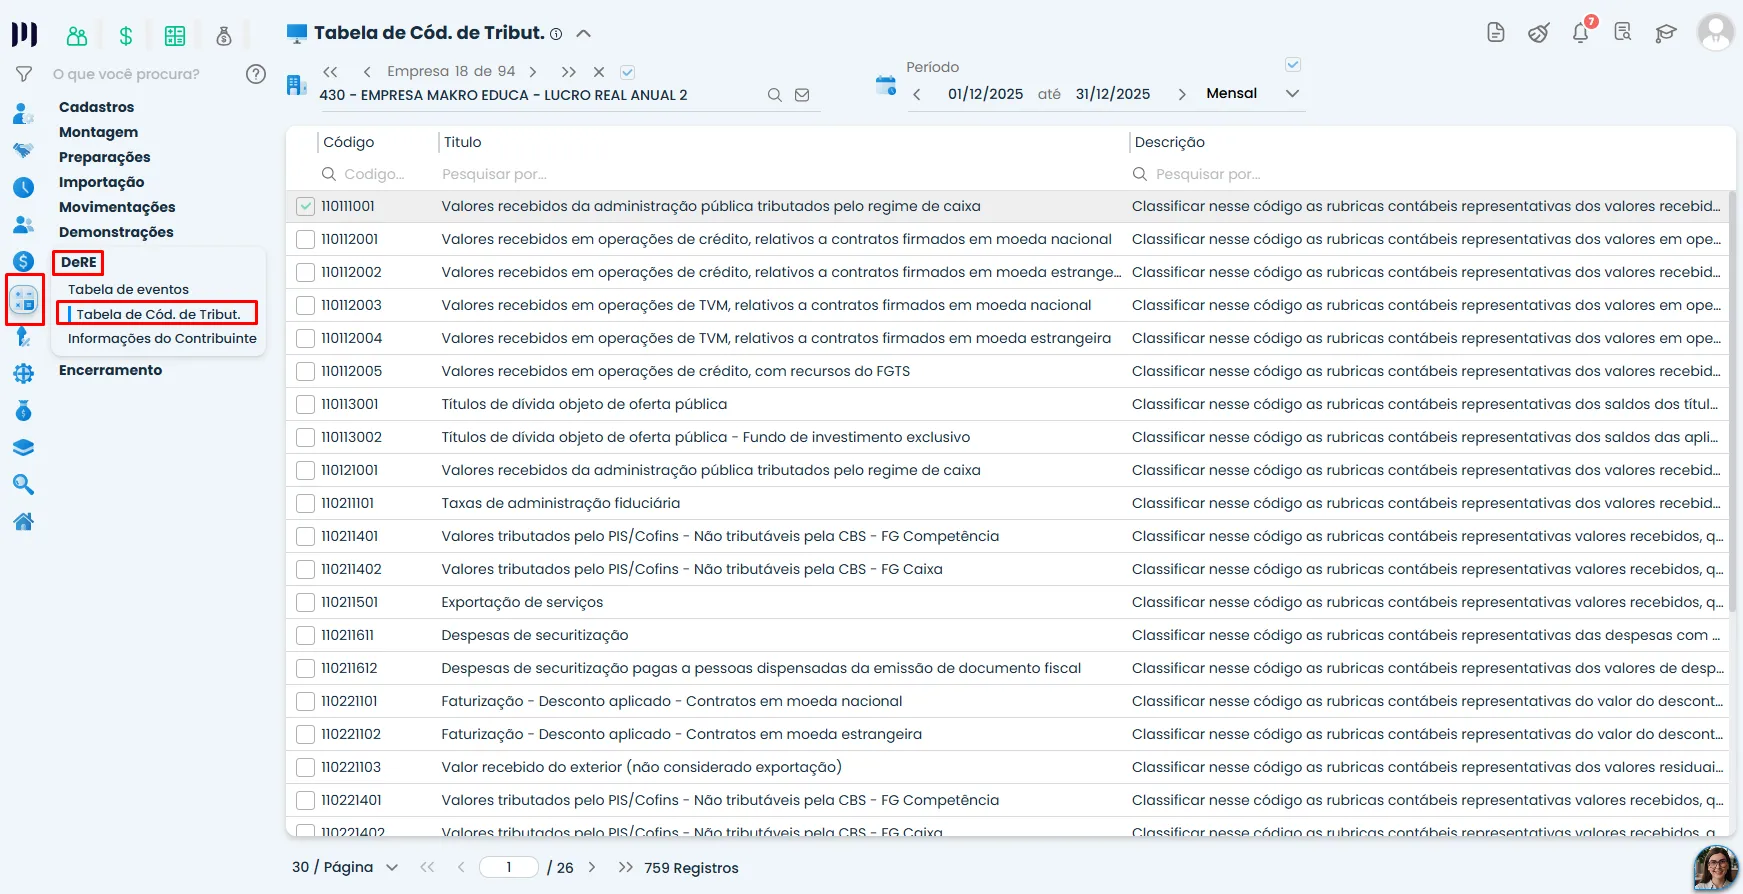Check the row 110113001 checkbox

(306, 405)
